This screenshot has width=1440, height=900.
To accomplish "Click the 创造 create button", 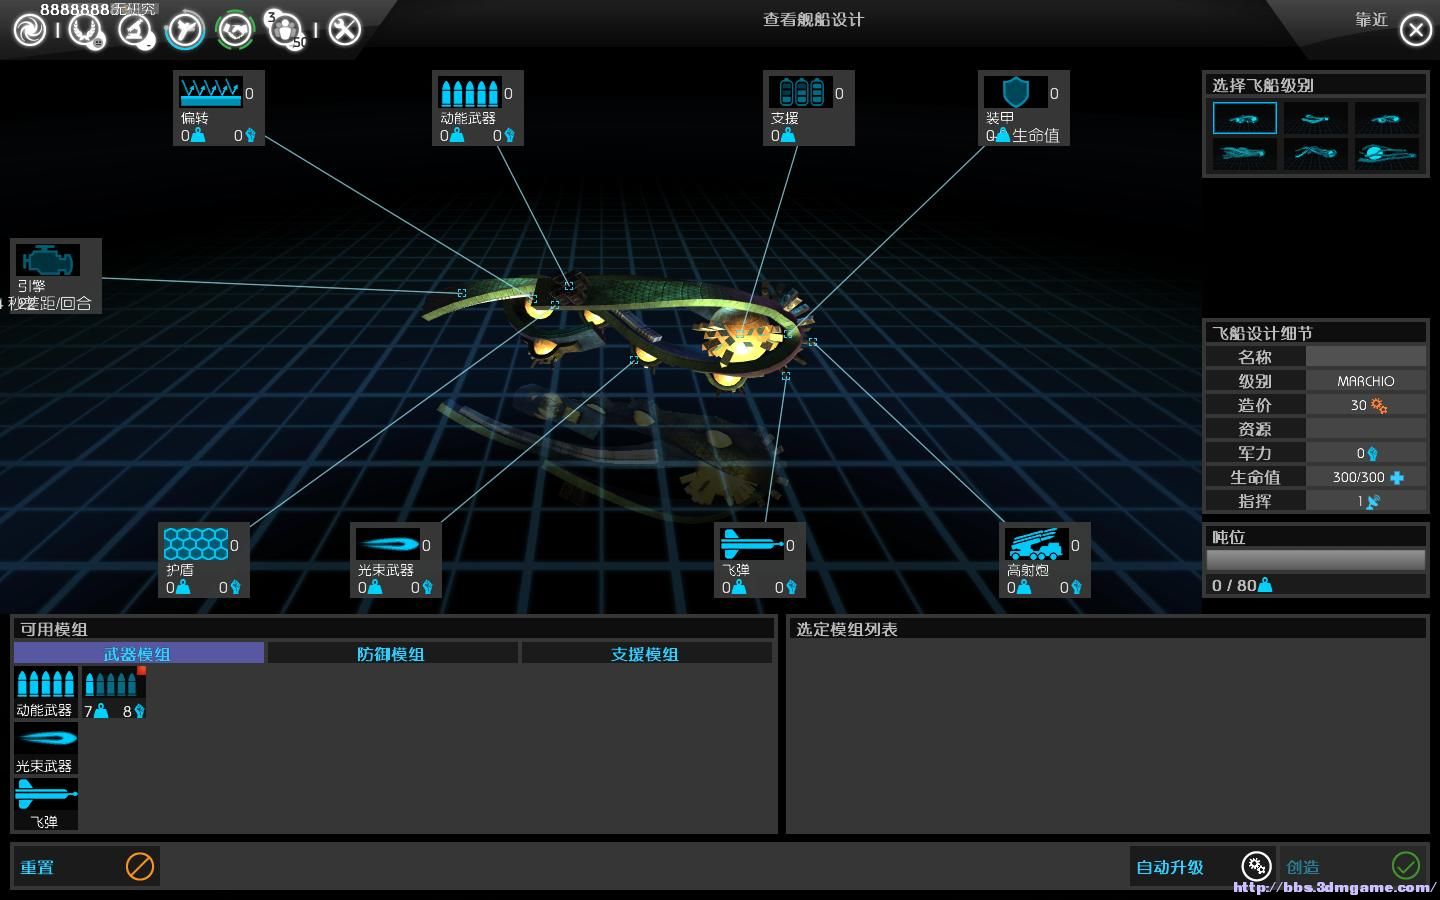I will 1353,866.
